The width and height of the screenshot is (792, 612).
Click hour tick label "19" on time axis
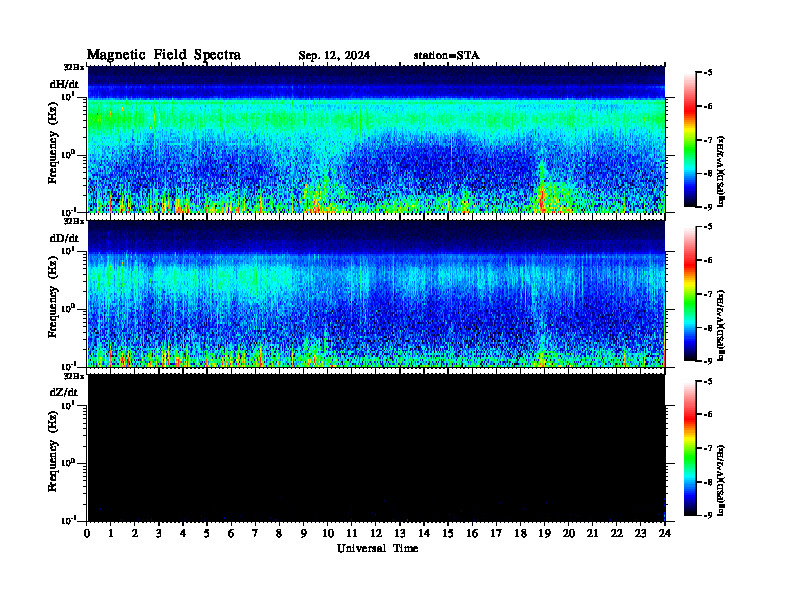pyautogui.click(x=544, y=534)
